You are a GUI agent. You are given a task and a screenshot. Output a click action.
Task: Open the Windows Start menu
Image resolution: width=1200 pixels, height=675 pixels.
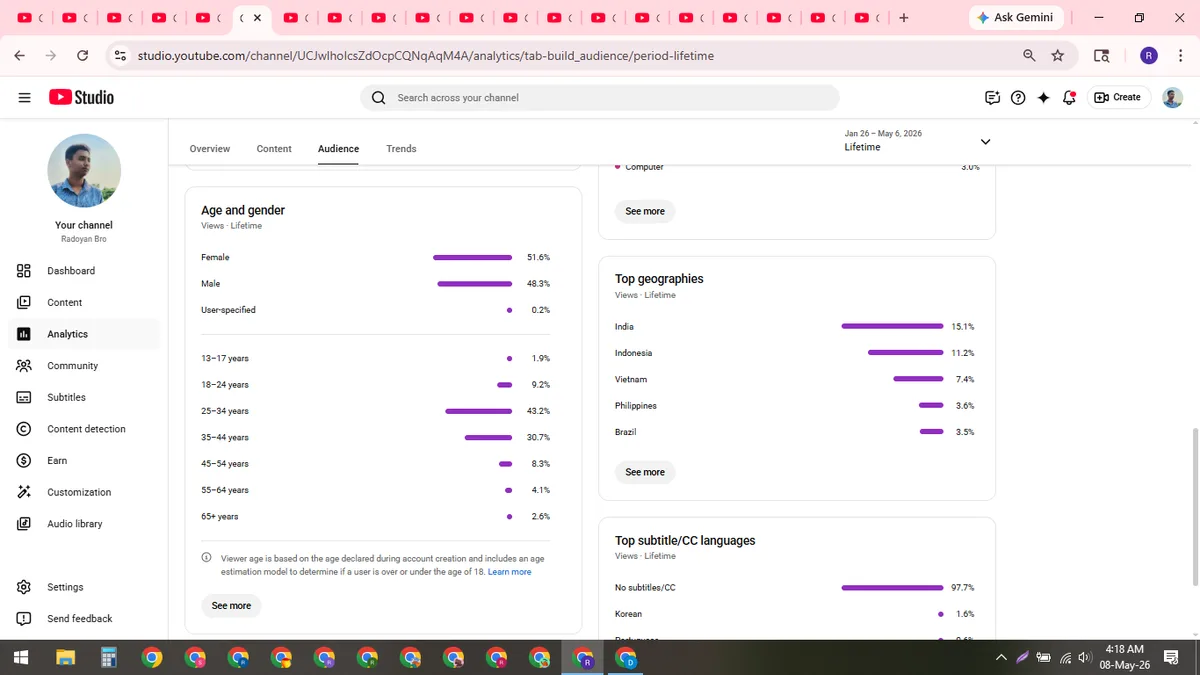(x=21, y=657)
